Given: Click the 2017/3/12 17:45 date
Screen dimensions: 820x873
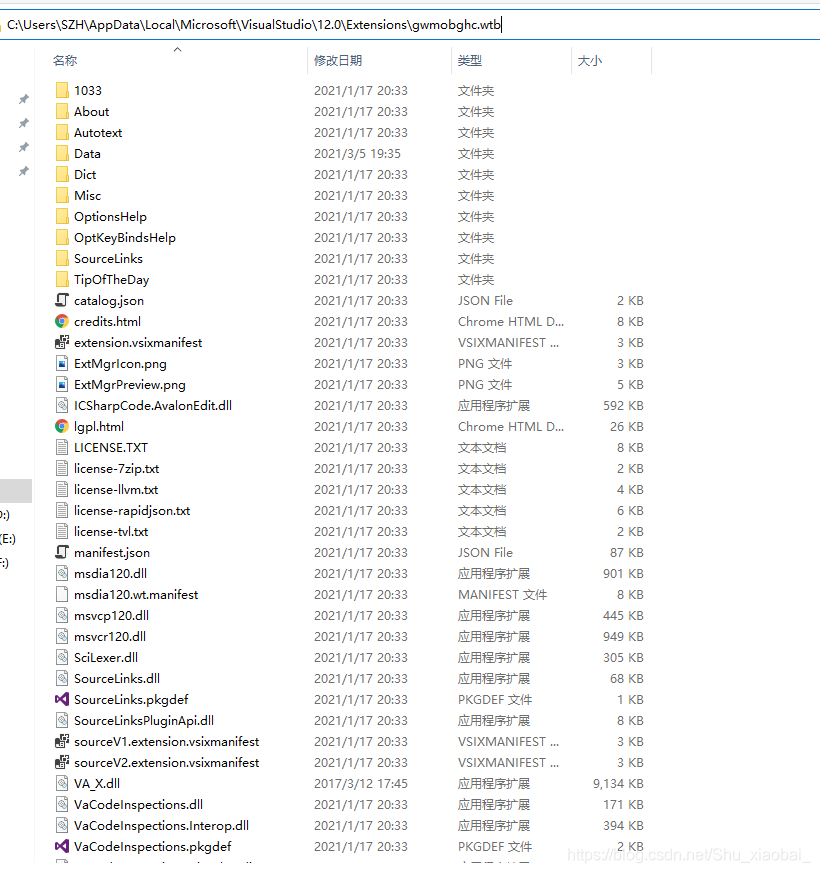Looking at the screenshot, I should (361, 783).
